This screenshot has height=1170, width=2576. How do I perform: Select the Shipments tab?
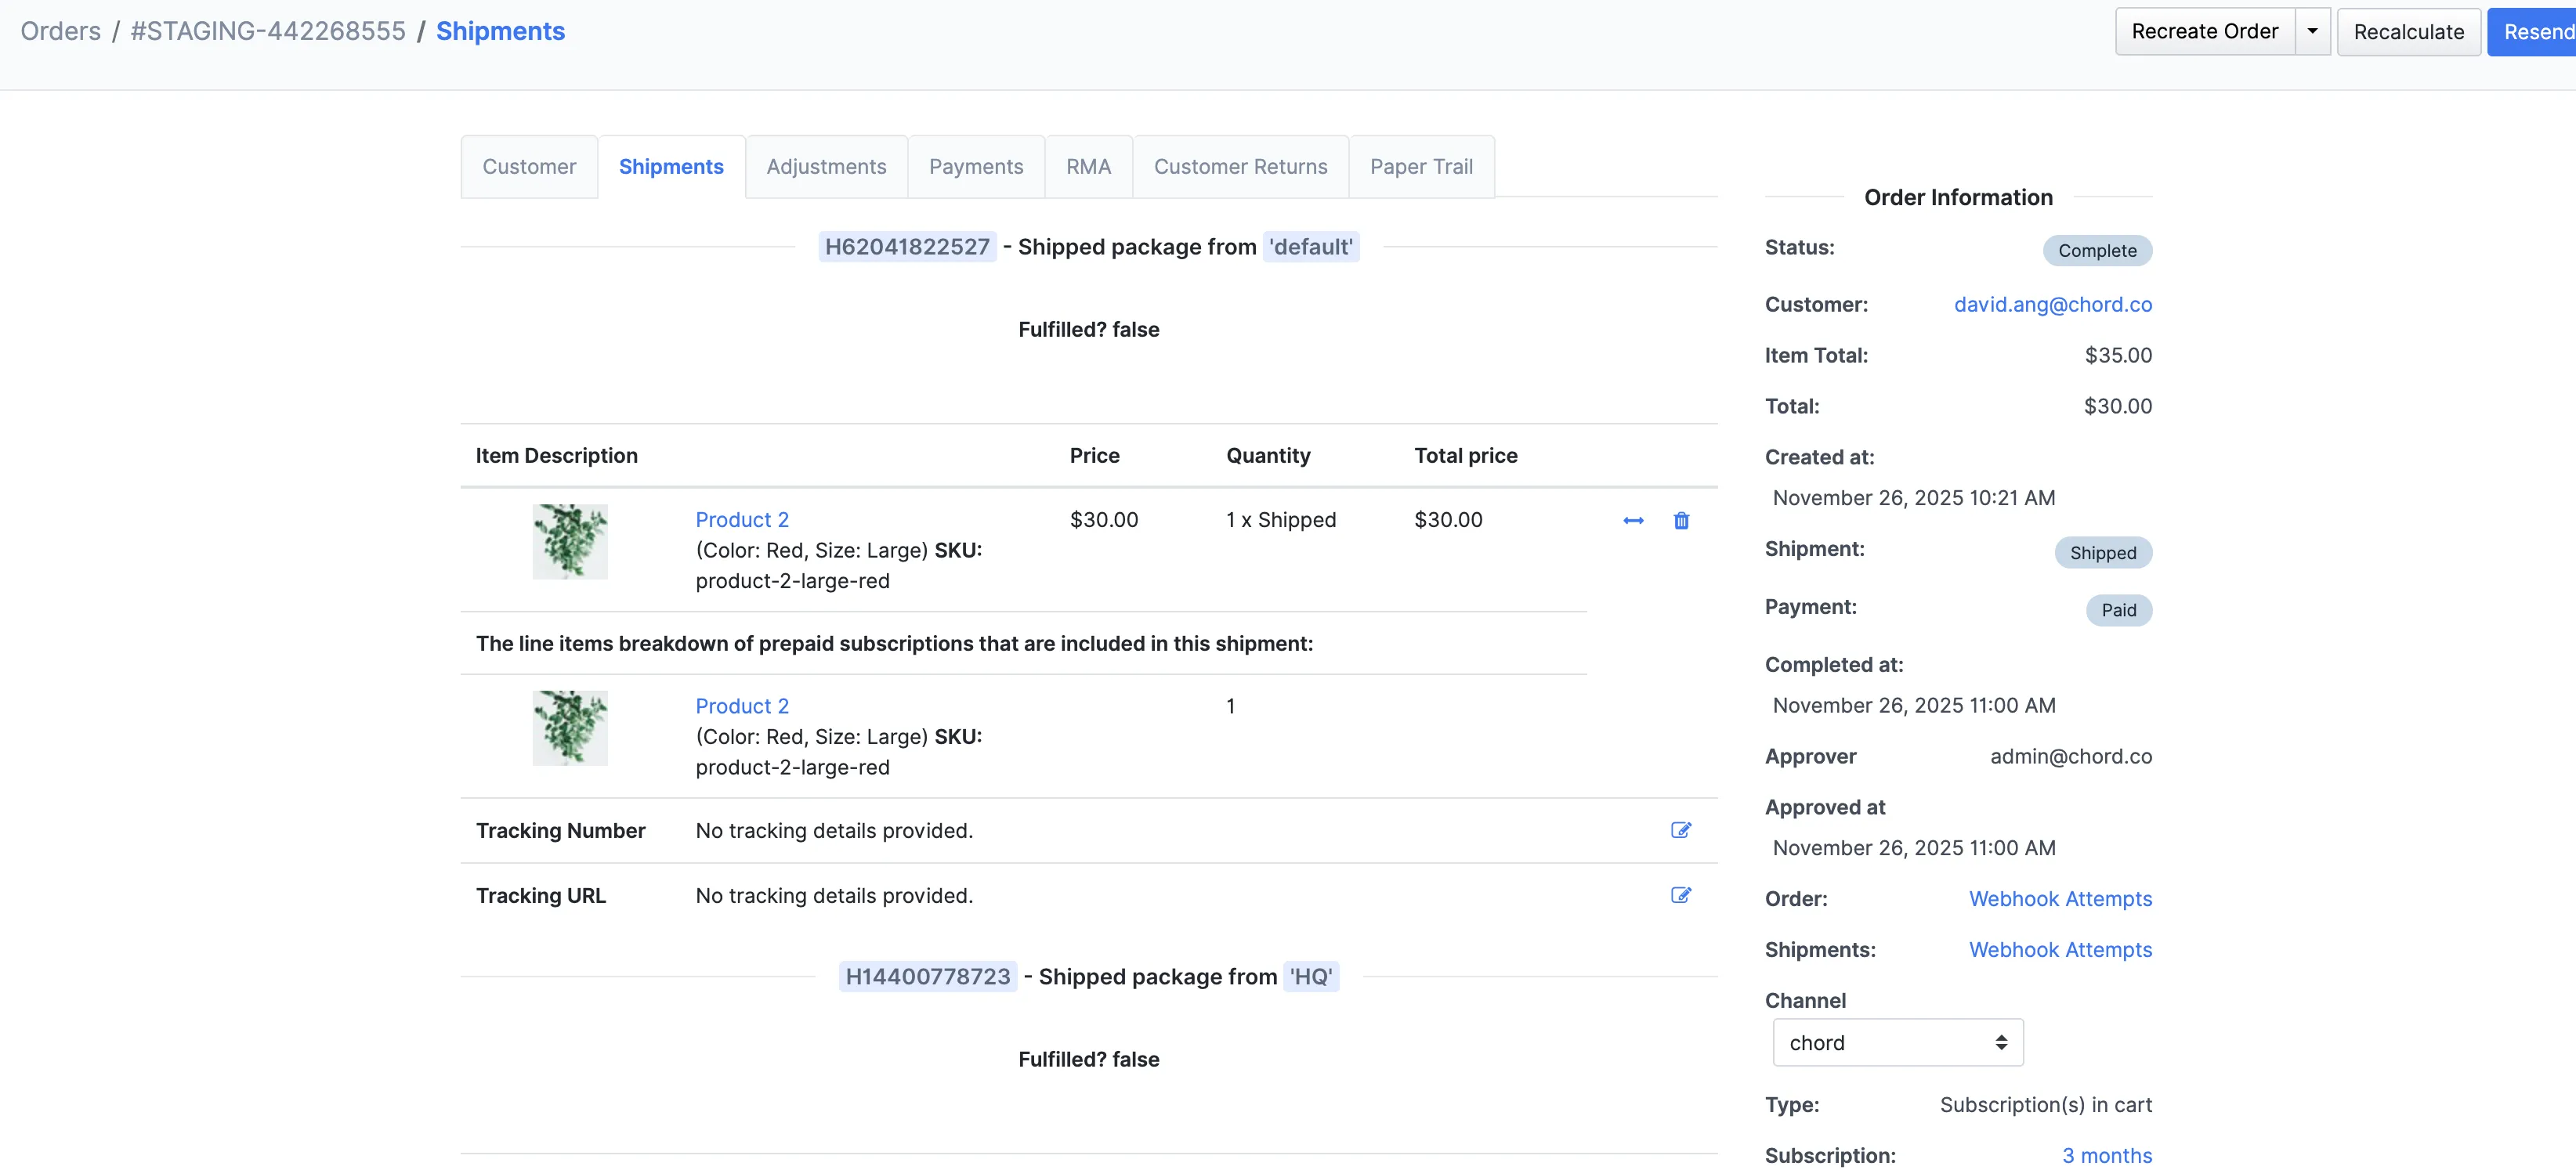pyautogui.click(x=671, y=166)
